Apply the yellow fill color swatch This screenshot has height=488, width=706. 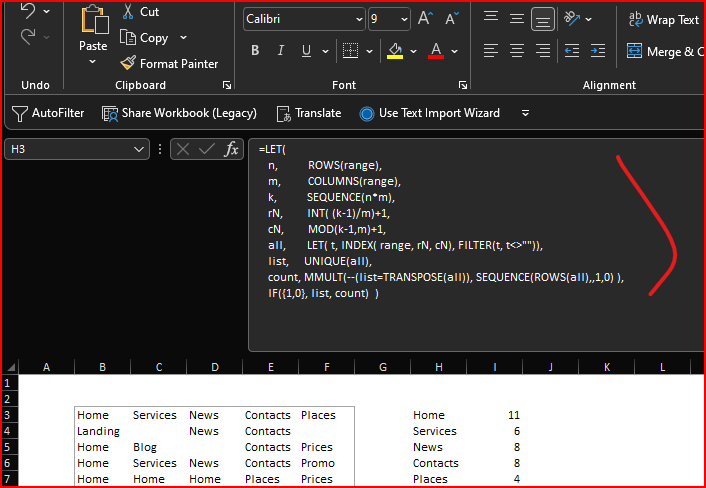click(395, 51)
